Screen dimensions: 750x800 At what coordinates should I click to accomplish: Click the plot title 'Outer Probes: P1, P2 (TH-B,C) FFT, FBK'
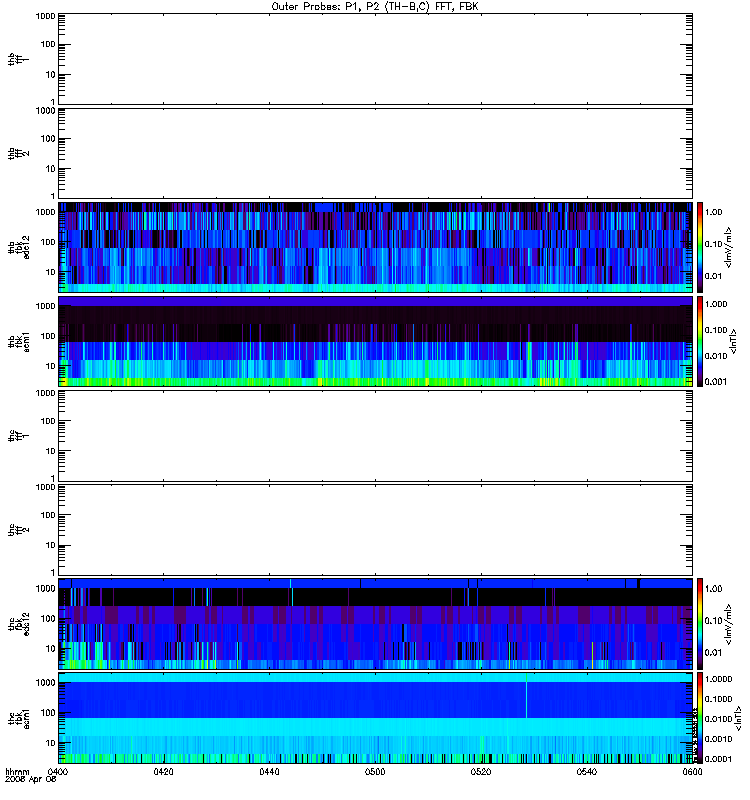pyautogui.click(x=374, y=7)
